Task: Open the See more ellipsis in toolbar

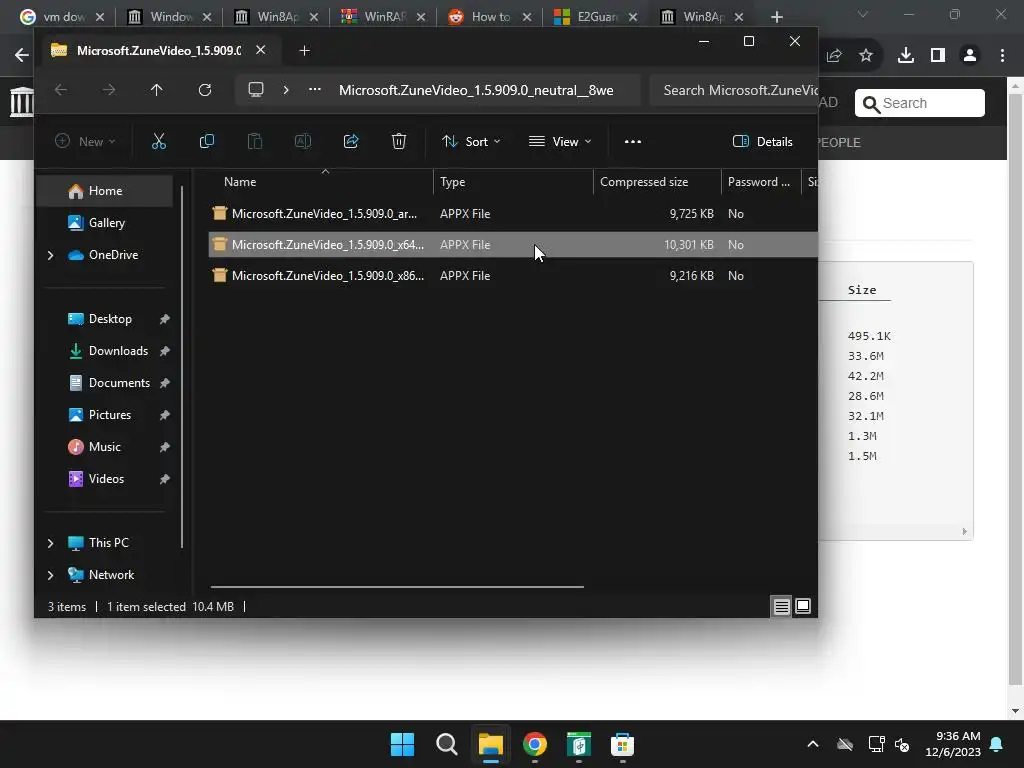Action: pyautogui.click(x=633, y=142)
